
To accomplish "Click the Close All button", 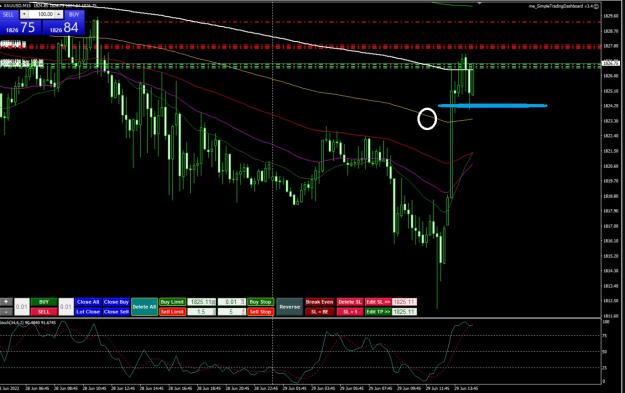I will [88, 302].
